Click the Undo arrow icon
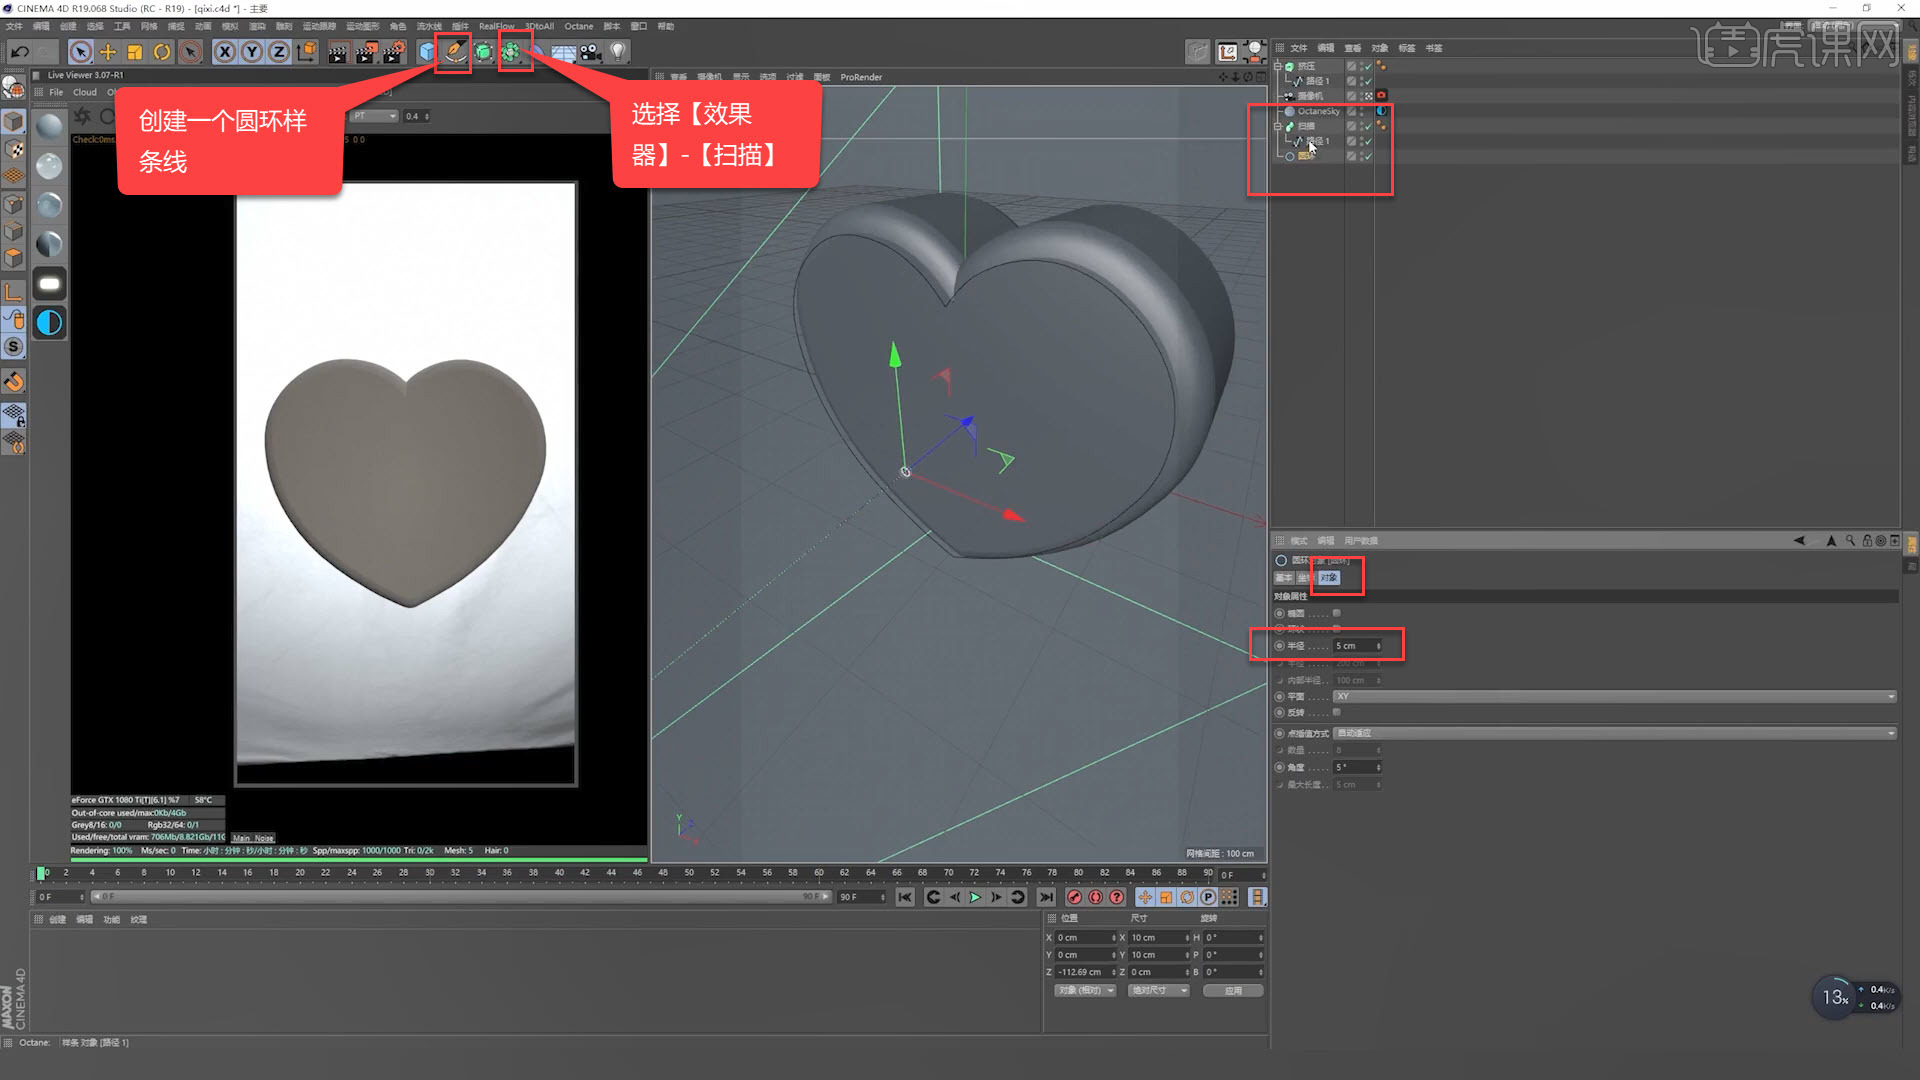 (19, 52)
